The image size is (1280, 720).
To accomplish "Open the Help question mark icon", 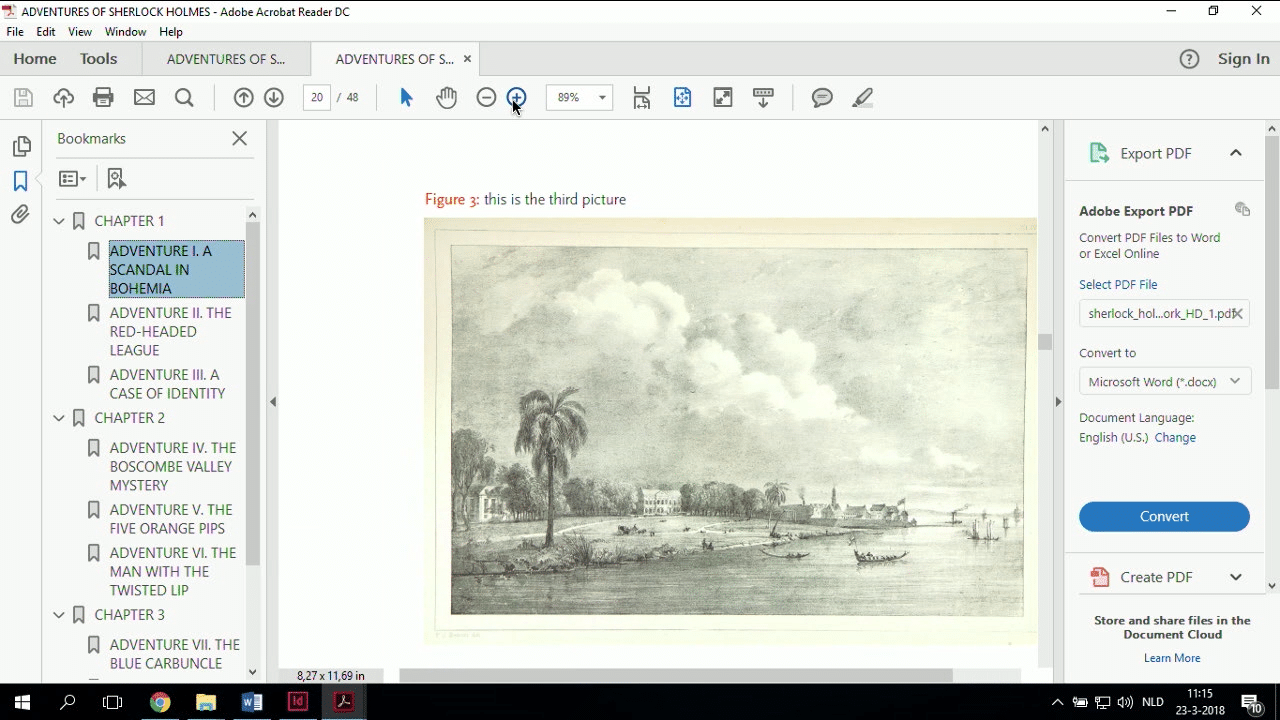I will tap(1189, 59).
